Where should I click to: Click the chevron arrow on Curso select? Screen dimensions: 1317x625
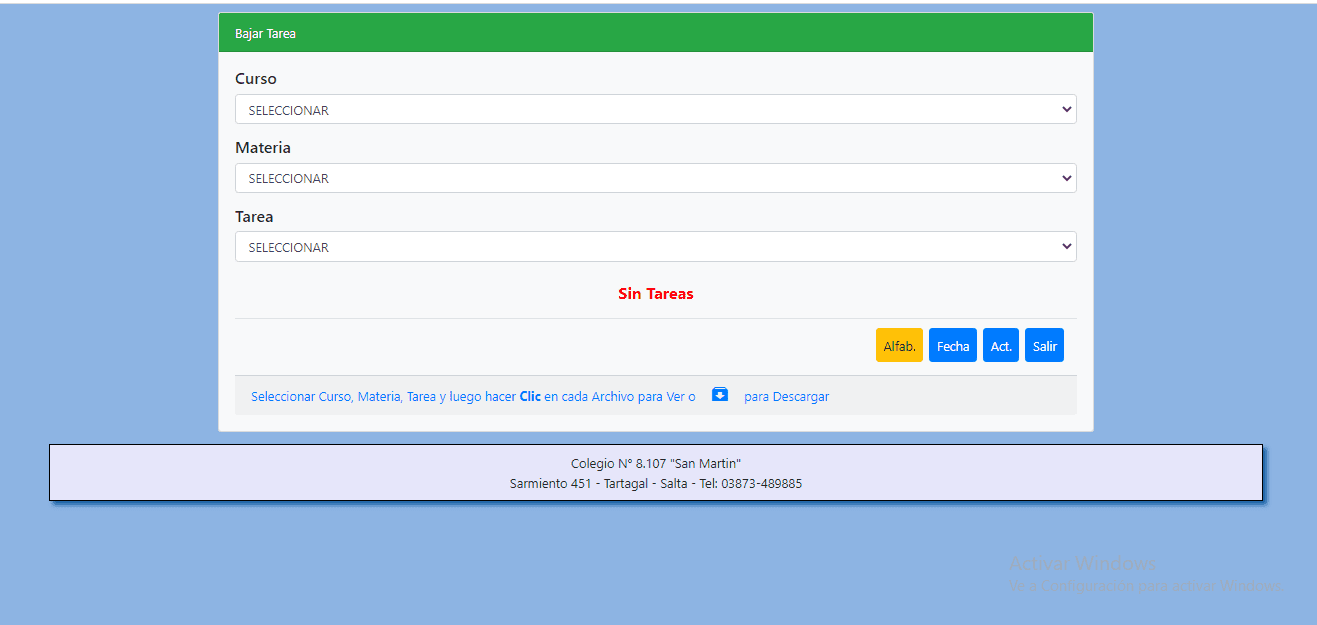pyautogui.click(x=1066, y=110)
